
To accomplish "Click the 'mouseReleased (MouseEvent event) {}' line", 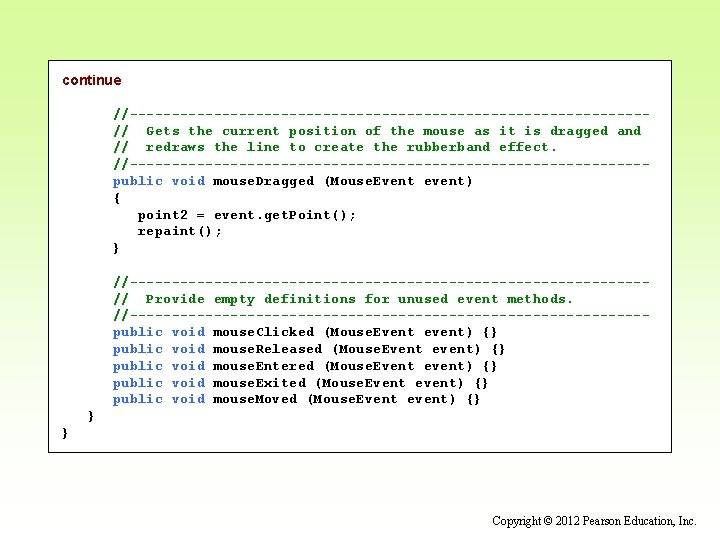I will pos(309,349).
